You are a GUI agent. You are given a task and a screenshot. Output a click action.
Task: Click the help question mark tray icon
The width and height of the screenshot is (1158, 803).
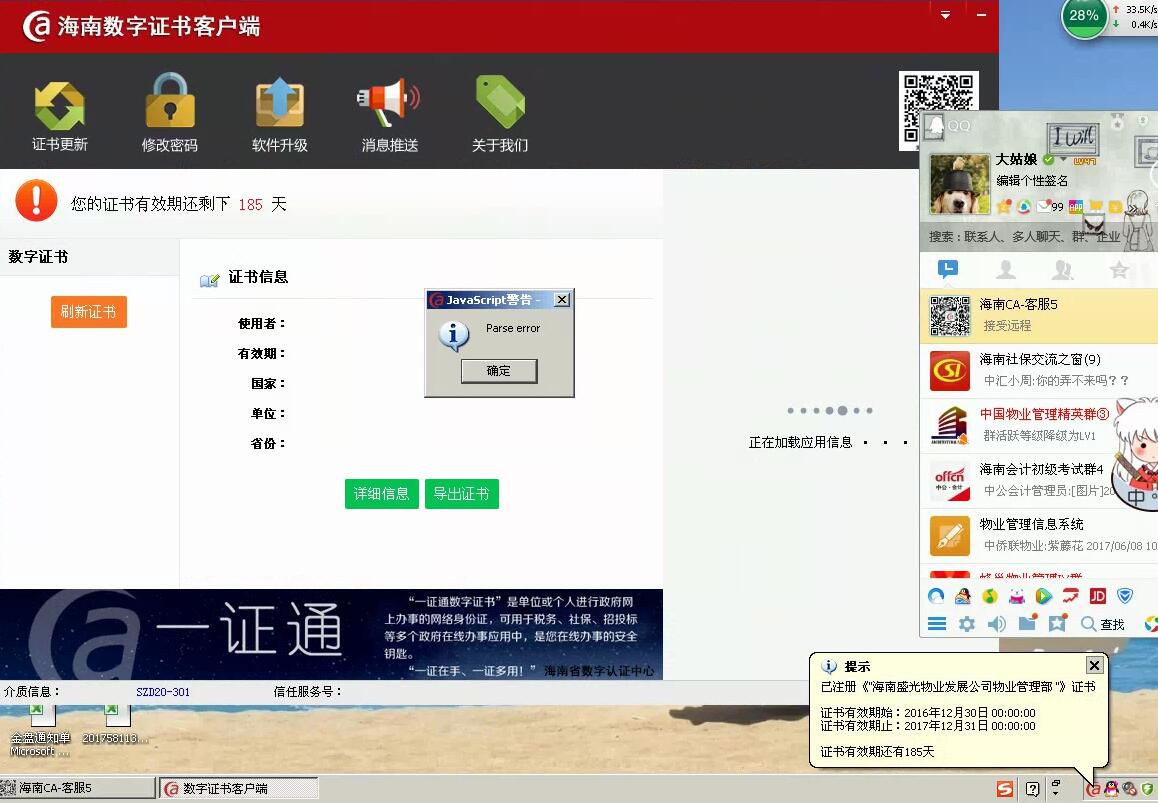(x=1032, y=789)
